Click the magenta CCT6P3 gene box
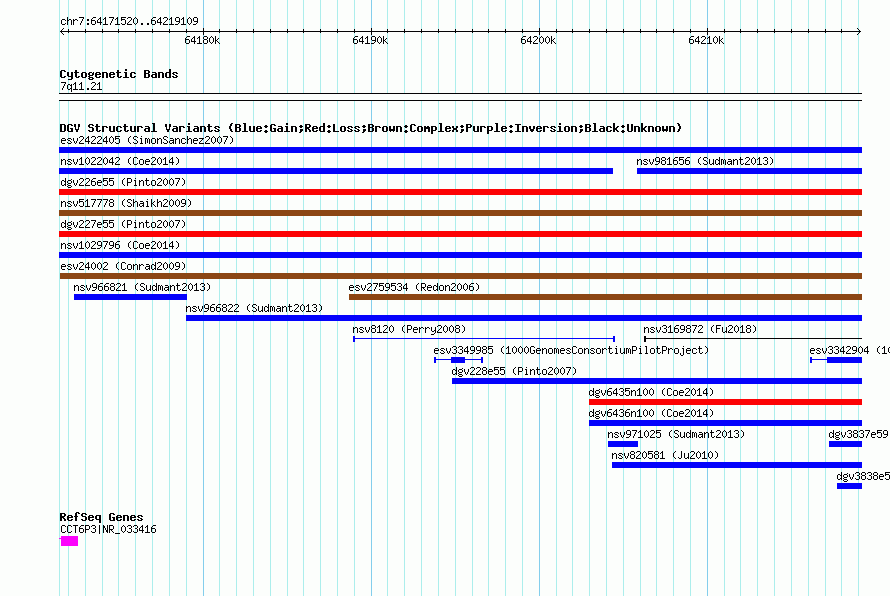This screenshot has width=890, height=596. coord(69,542)
